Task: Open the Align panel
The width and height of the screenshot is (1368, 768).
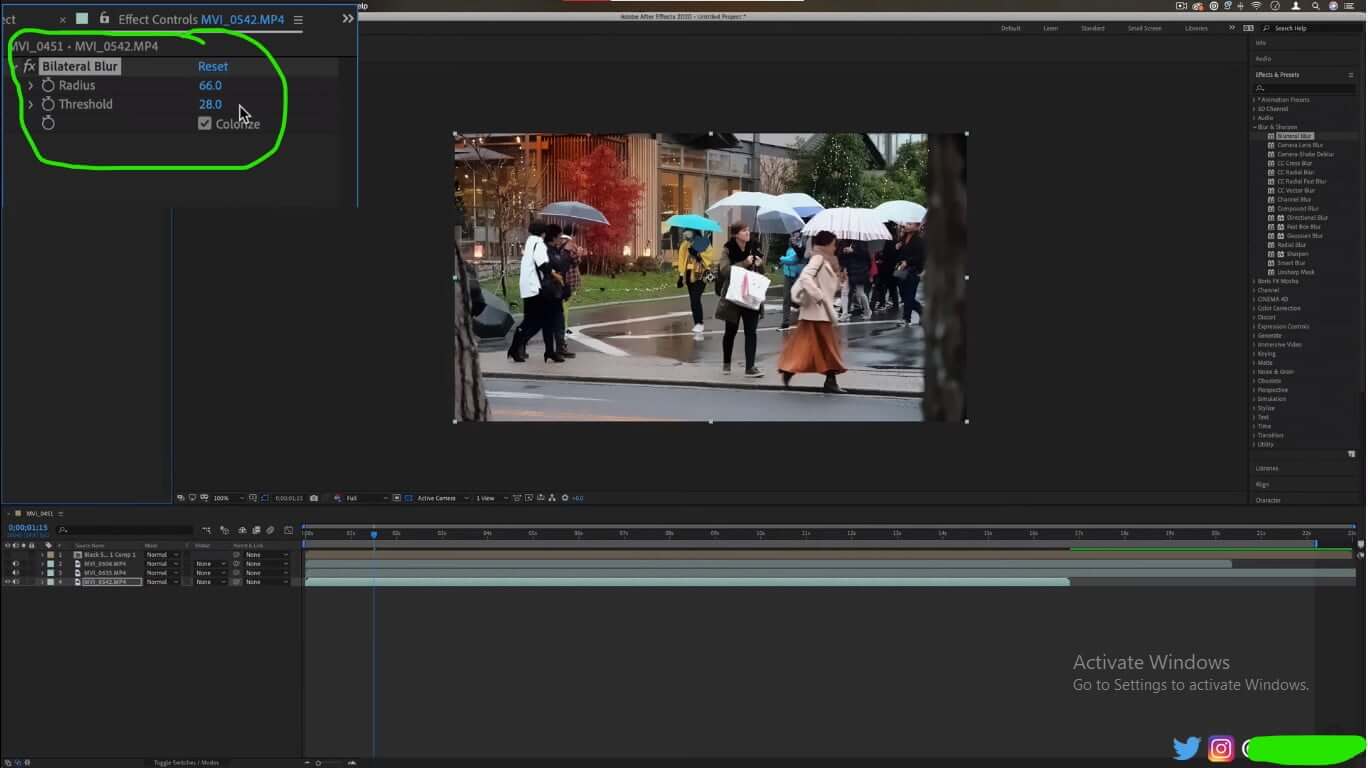Action: click(x=1262, y=484)
